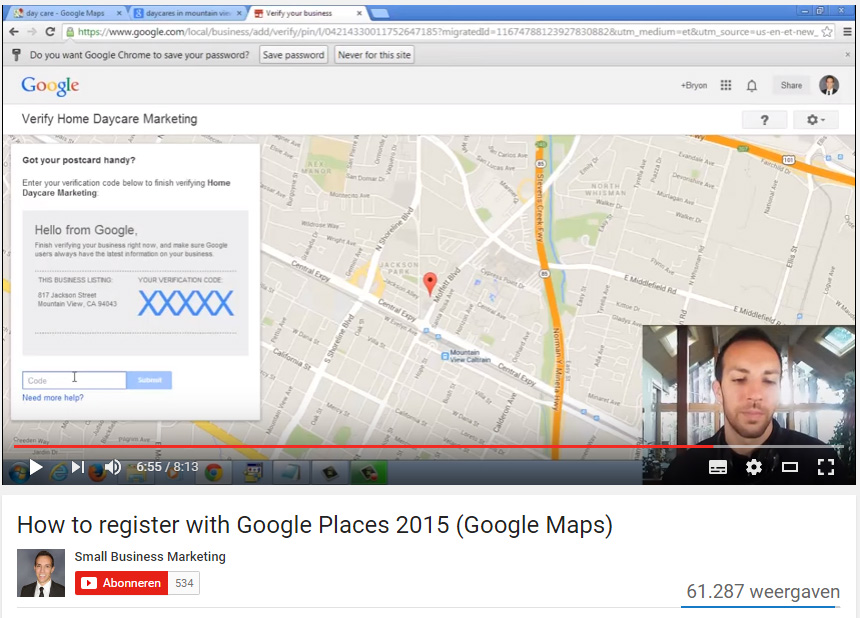Open help question mark button
860x618 pixels.
point(764,120)
